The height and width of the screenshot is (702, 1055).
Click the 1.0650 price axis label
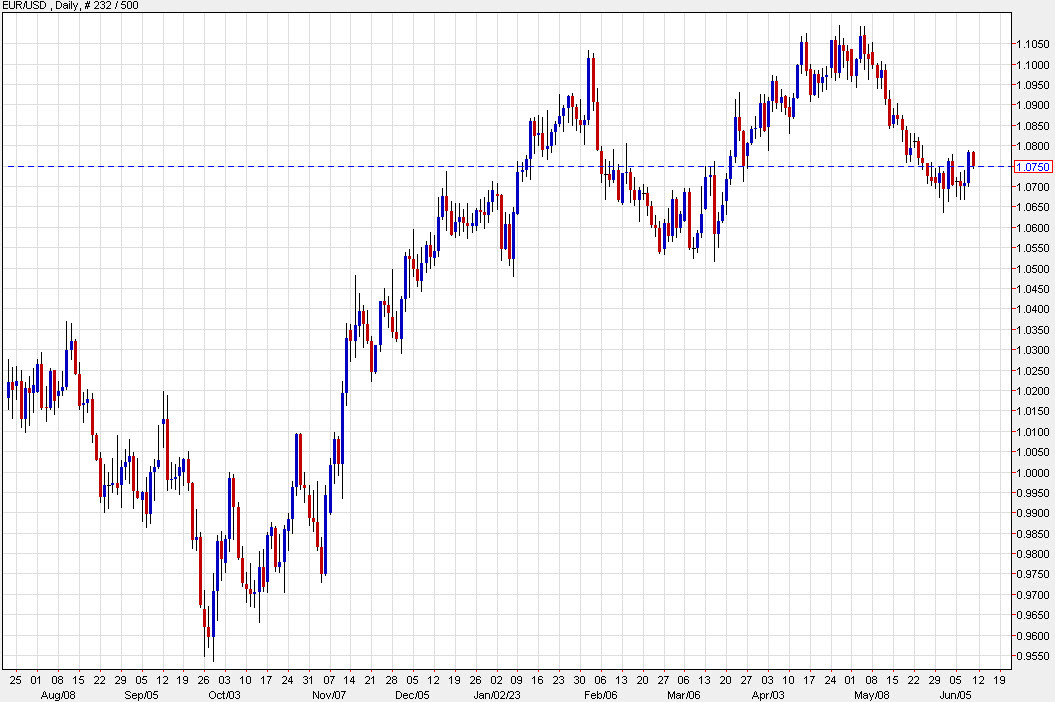click(1033, 207)
